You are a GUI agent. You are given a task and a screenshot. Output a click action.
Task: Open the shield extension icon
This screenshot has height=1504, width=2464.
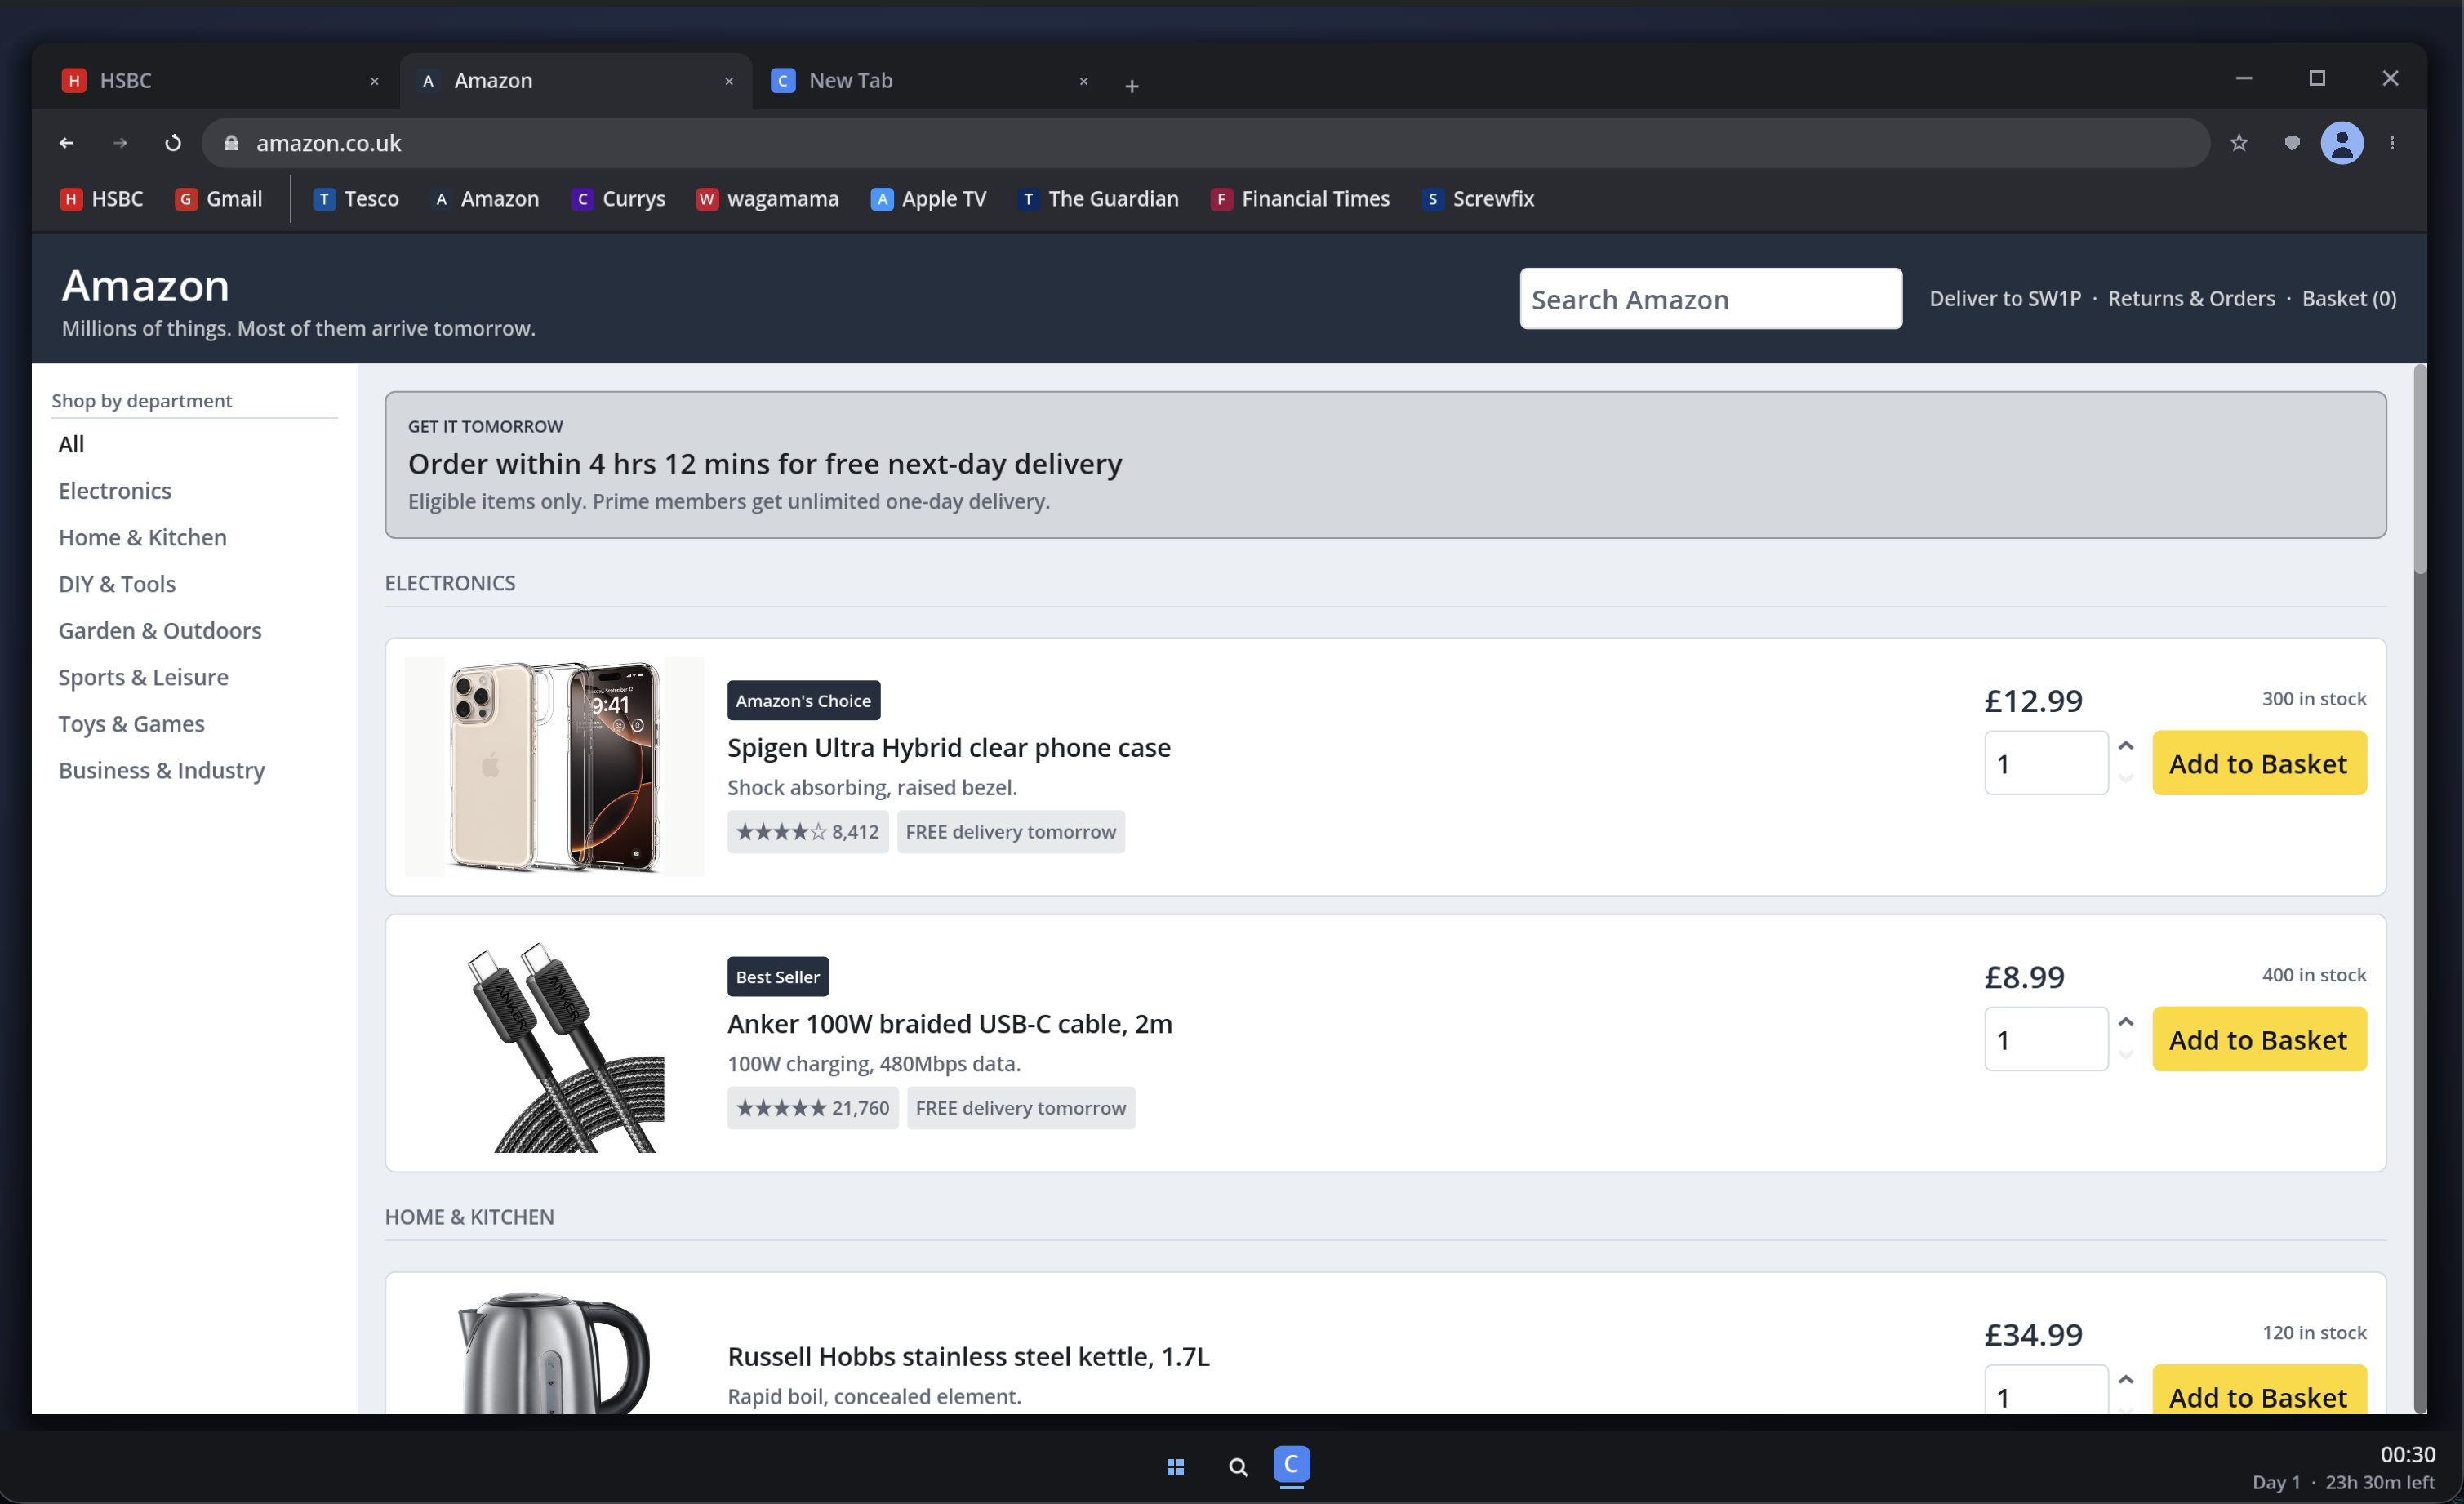(x=2292, y=143)
